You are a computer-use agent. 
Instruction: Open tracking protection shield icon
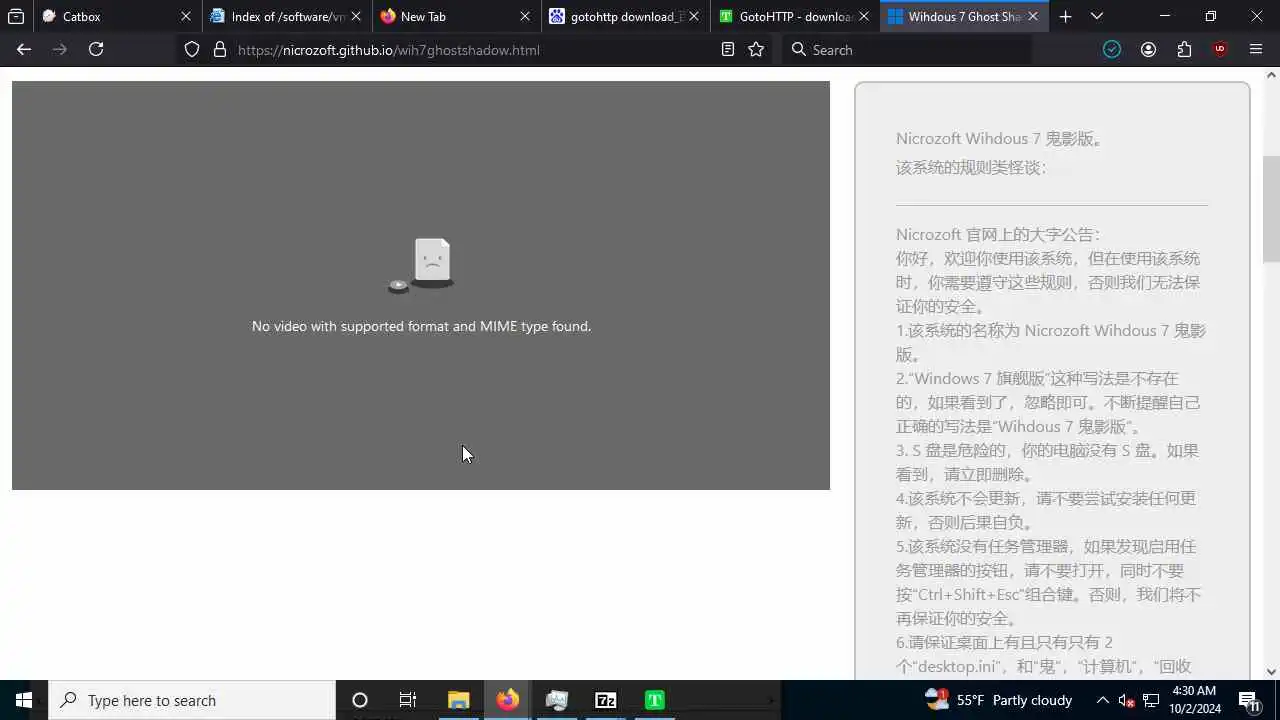pyautogui.click(x=192, y=49)
